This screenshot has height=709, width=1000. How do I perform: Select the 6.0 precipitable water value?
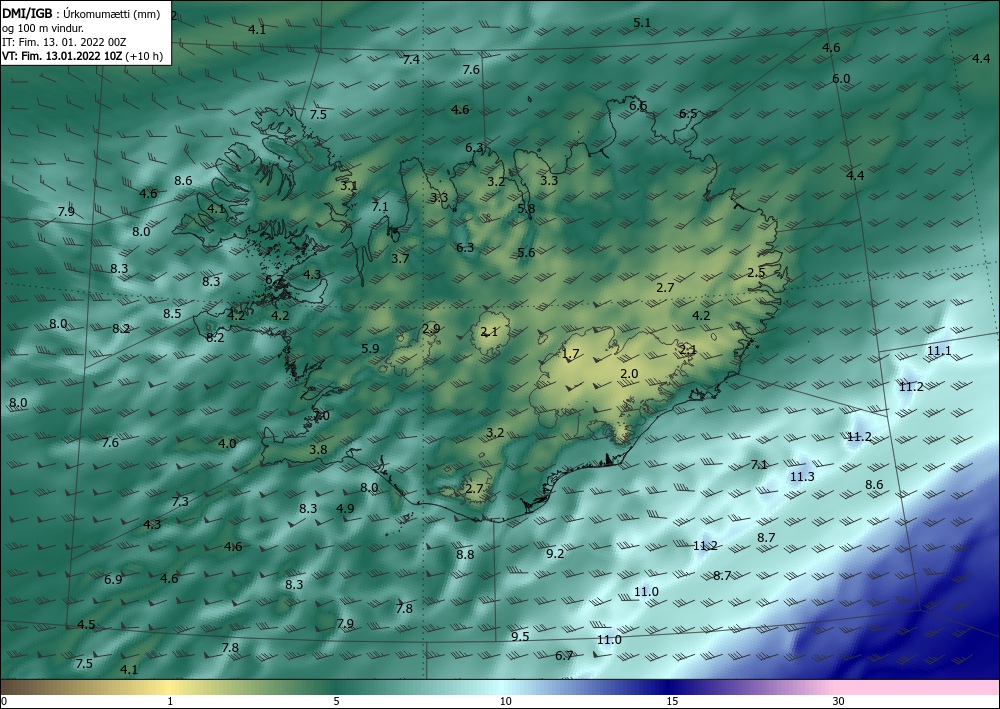point(841,78)
